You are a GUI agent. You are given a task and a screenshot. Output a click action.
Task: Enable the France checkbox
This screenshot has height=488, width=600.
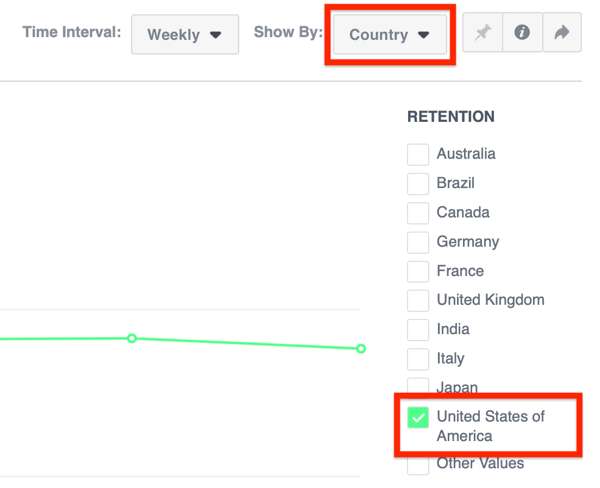click(x=418, y=271)
